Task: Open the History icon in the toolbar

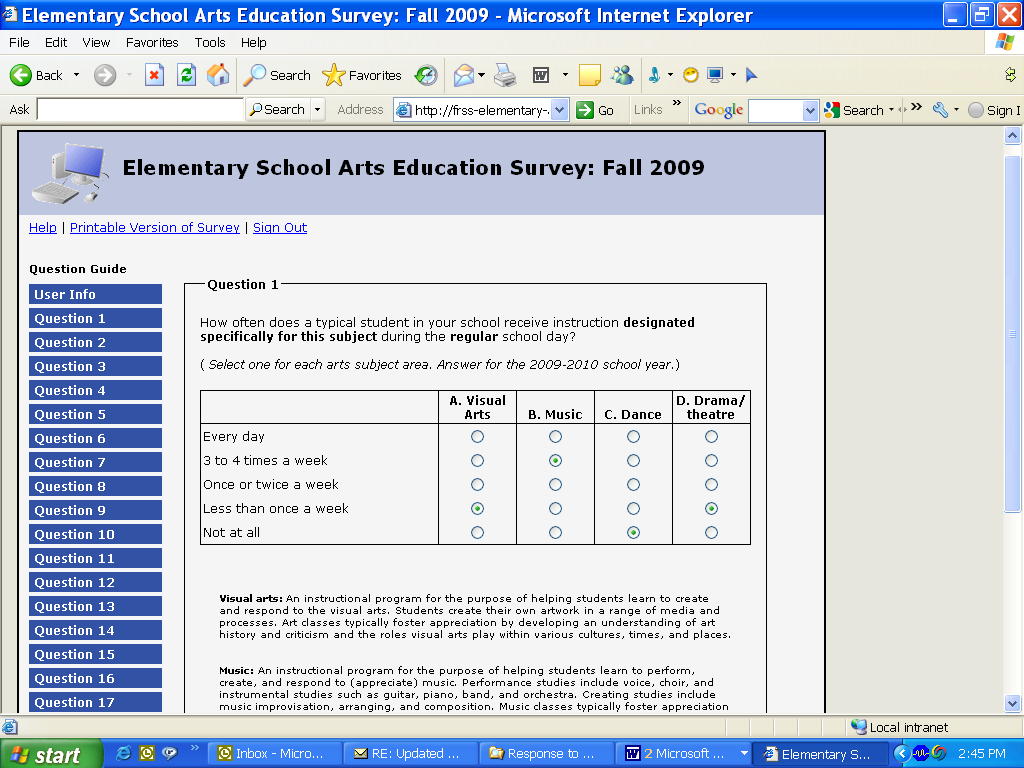Action: pos(427,75)
